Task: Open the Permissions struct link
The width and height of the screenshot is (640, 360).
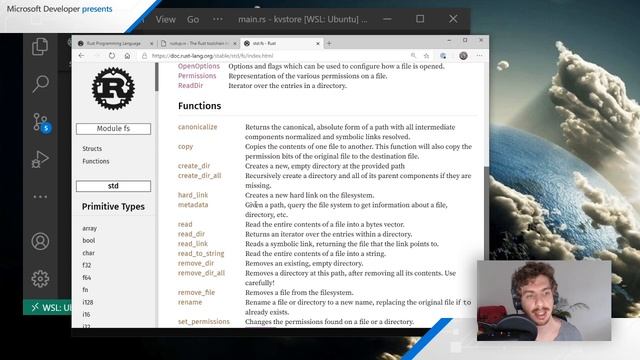Action: pos(197,76)
